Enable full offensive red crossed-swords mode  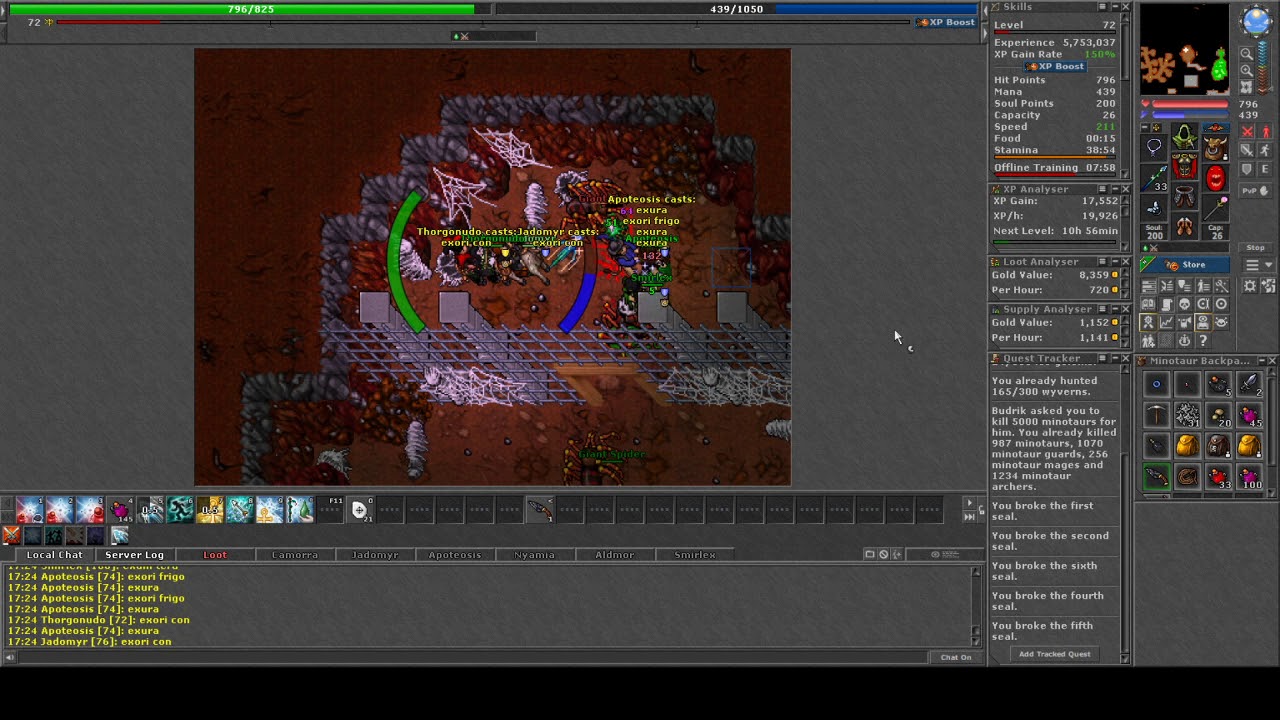[x=1246, y=131]
